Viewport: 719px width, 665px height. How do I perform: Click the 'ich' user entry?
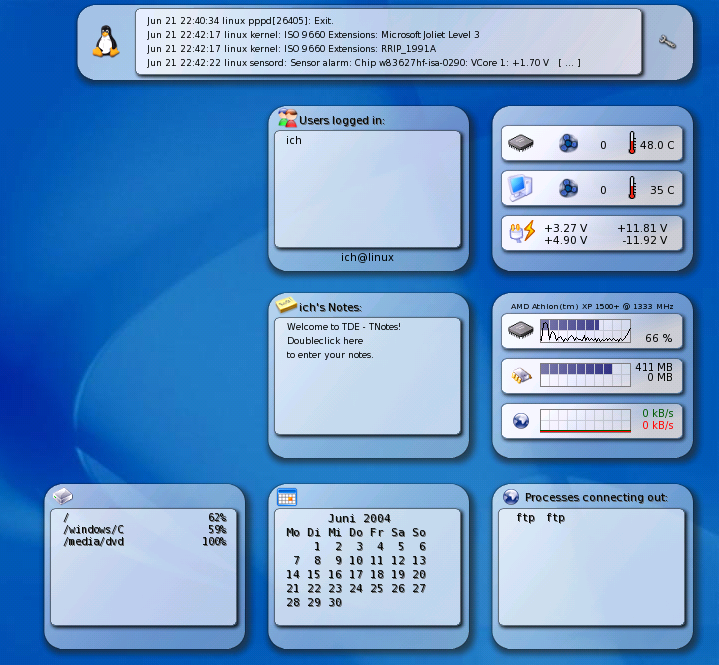[x=294, y=140]
